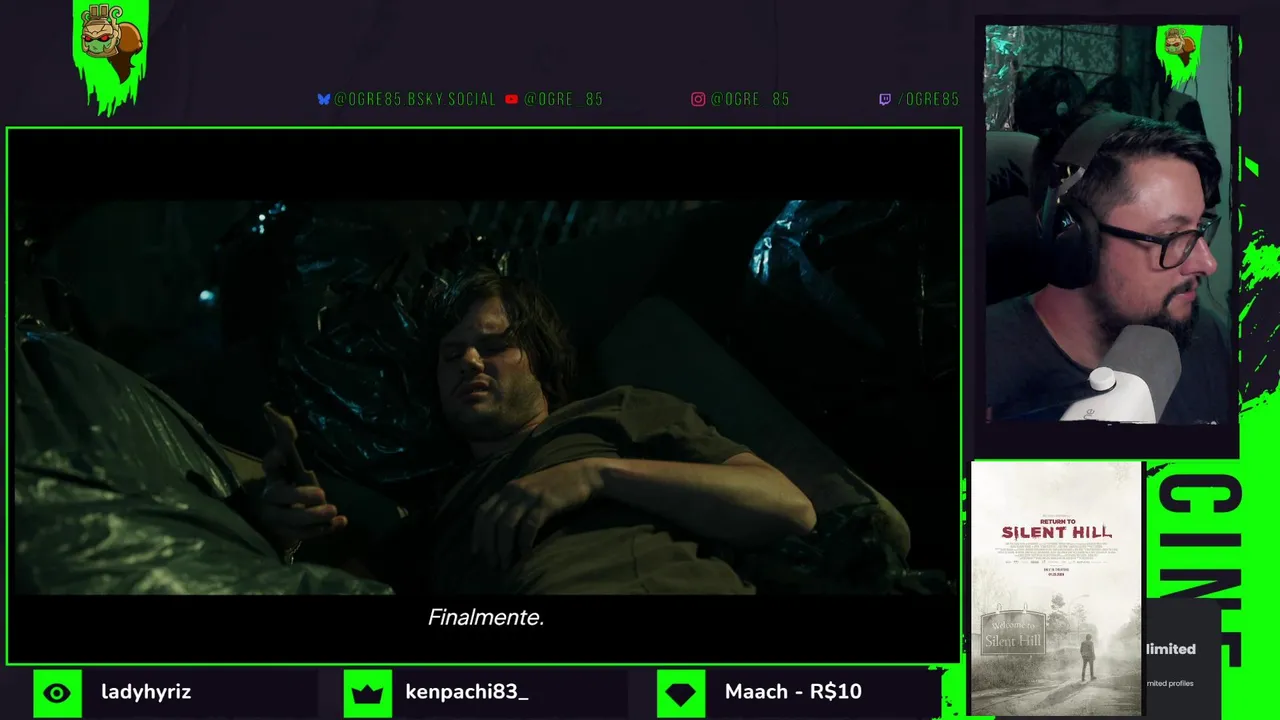Click the Instagram handle @OGRE_85

pos(749,99)
